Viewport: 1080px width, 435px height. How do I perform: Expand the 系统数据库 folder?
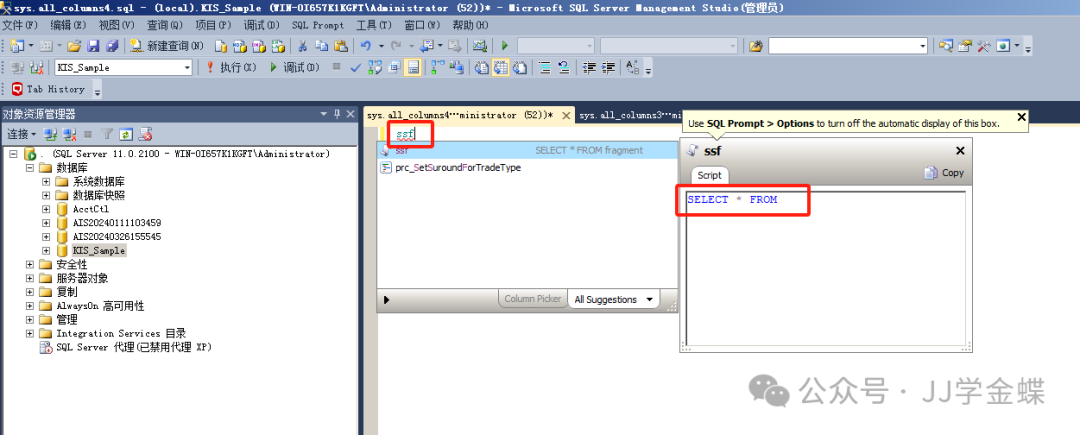[46, 182]
